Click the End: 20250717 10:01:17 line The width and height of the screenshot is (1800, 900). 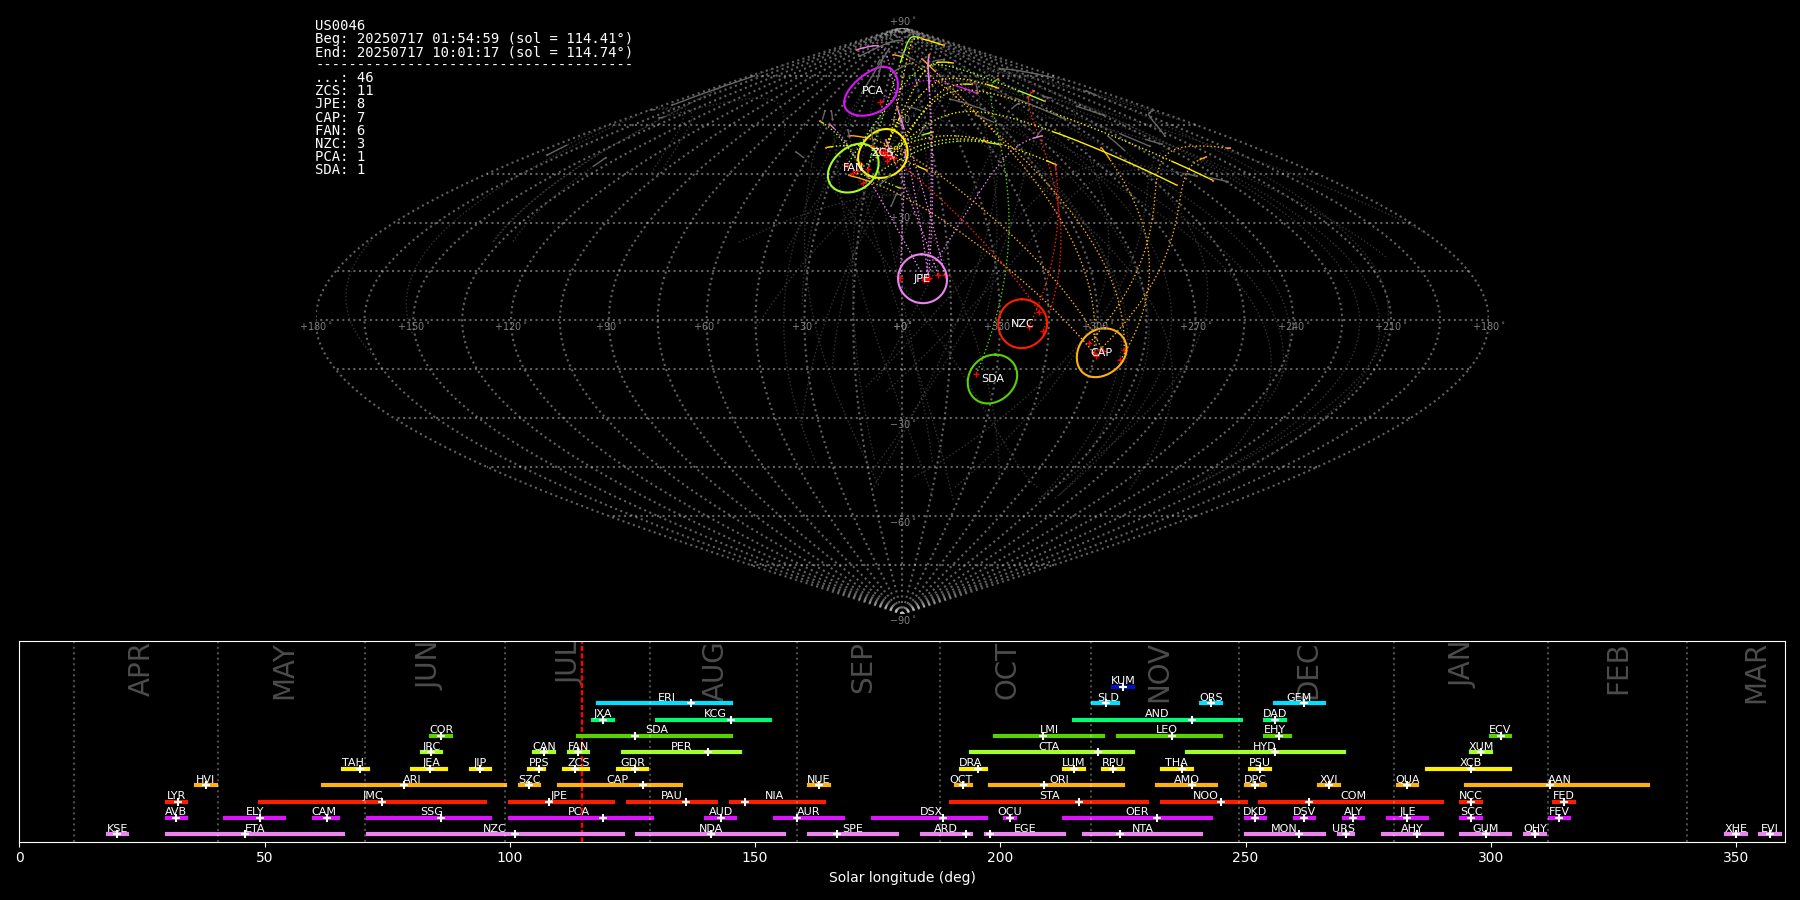click(474, 52)
